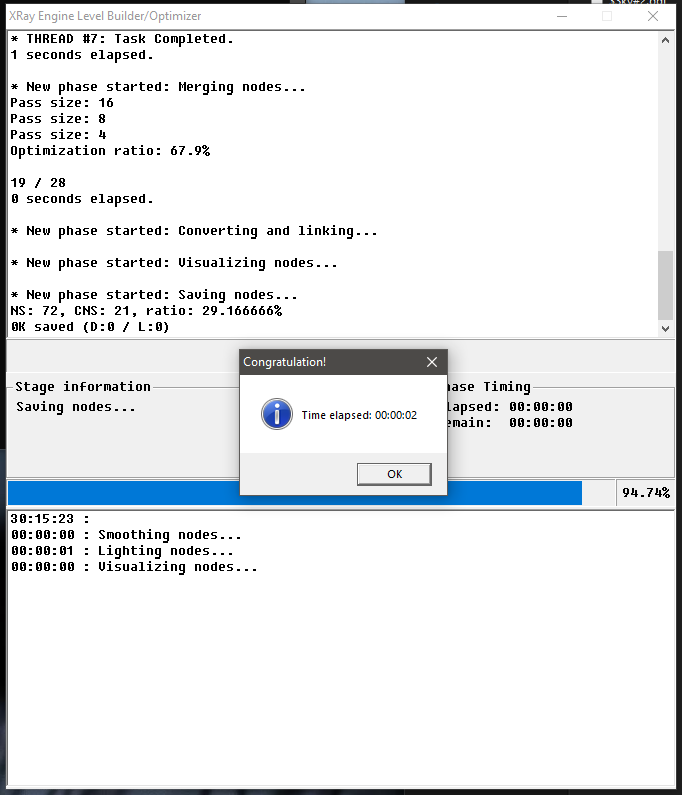Close the Congratulation dialog using its X

(432, 362)
